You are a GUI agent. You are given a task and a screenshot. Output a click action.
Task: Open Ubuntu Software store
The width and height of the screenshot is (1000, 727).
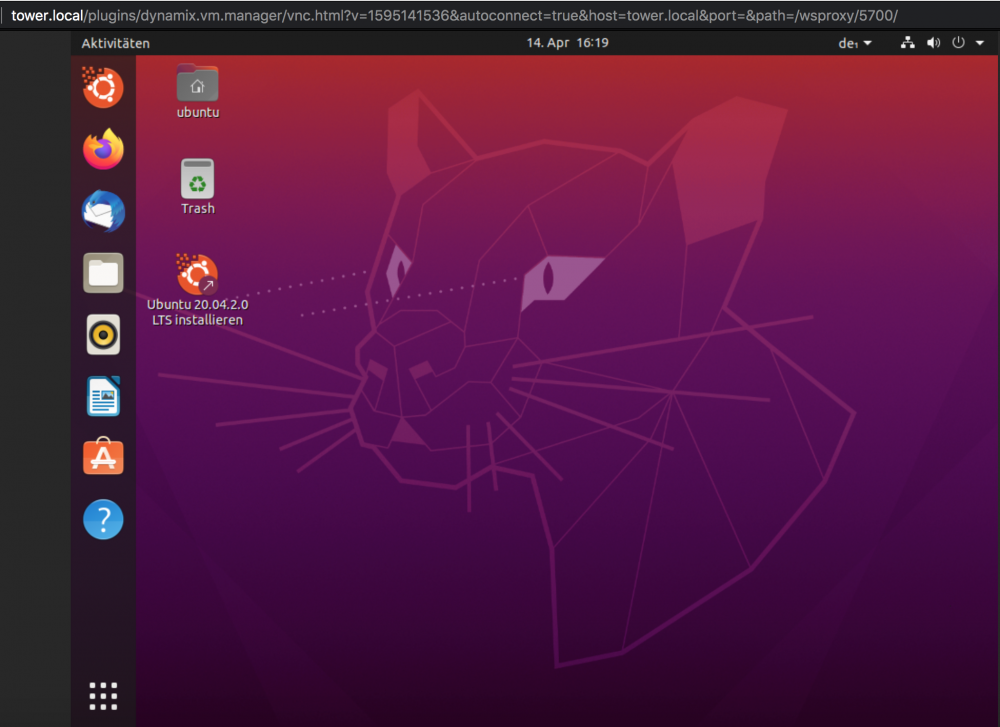(x=103, y=457)
